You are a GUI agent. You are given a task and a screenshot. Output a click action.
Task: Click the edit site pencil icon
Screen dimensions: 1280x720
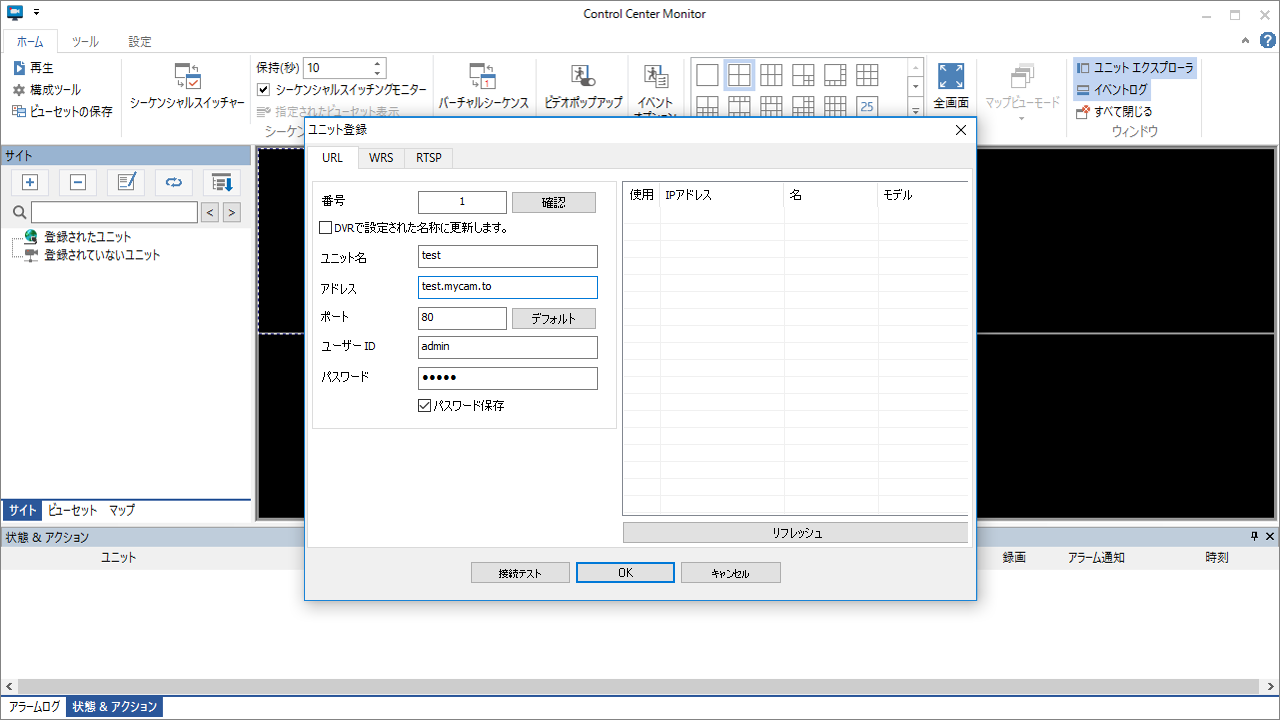pyautogui.click(x=126, y=182)
